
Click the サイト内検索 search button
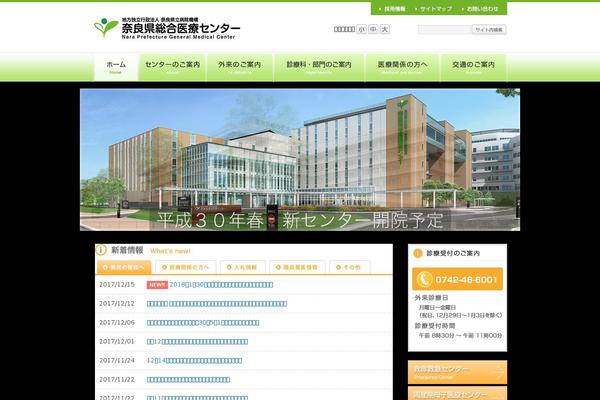pyautogui.click(x=489, y=29)
